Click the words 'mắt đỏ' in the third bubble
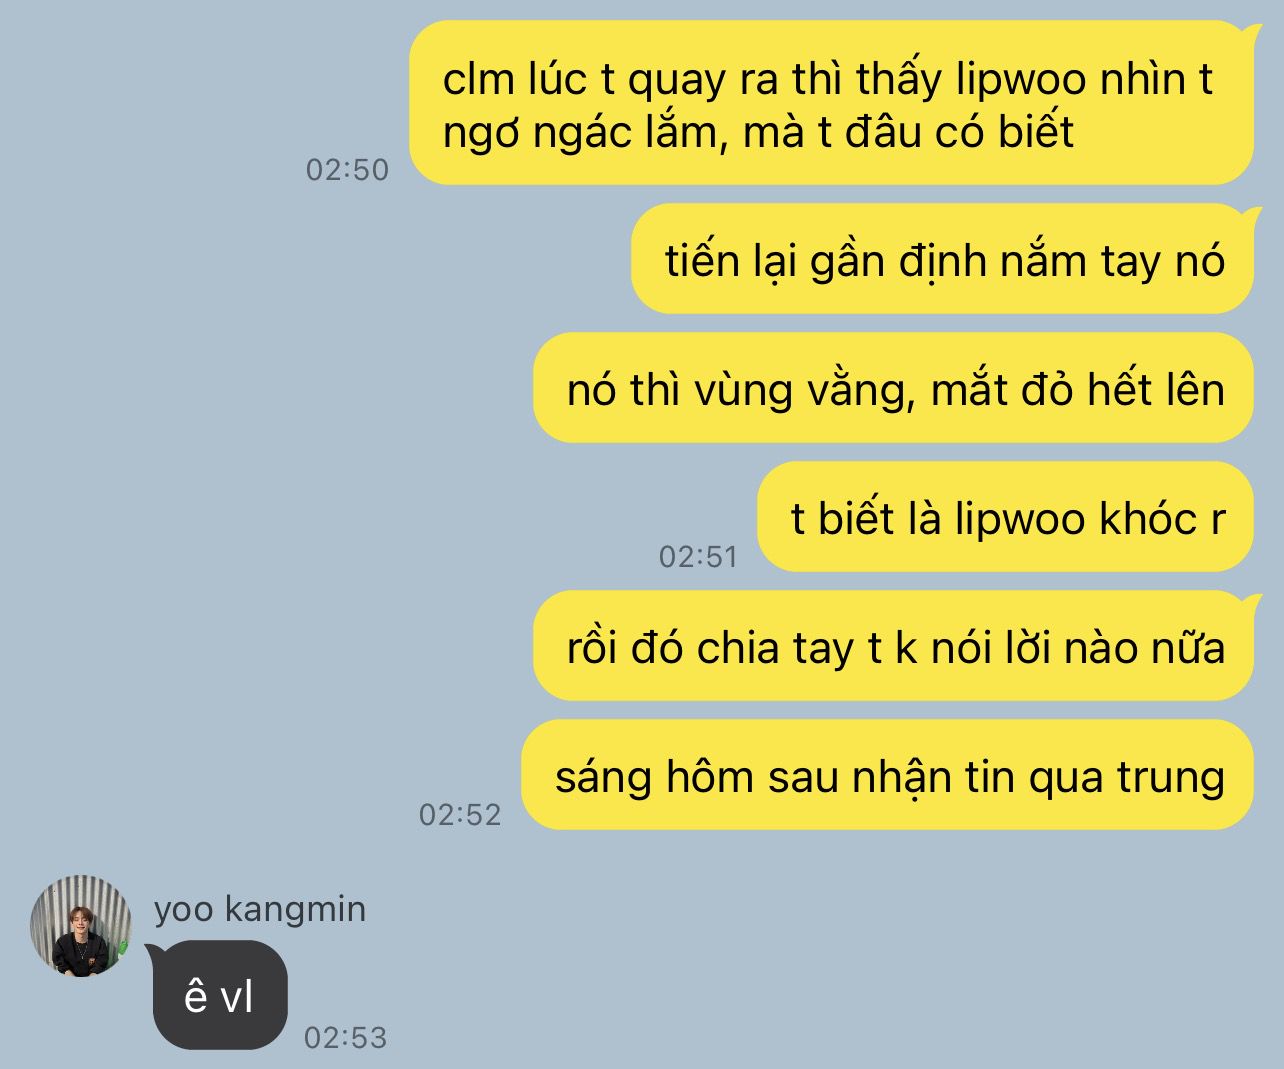The image size is (1284, 1069). [x=1002, y=389]
